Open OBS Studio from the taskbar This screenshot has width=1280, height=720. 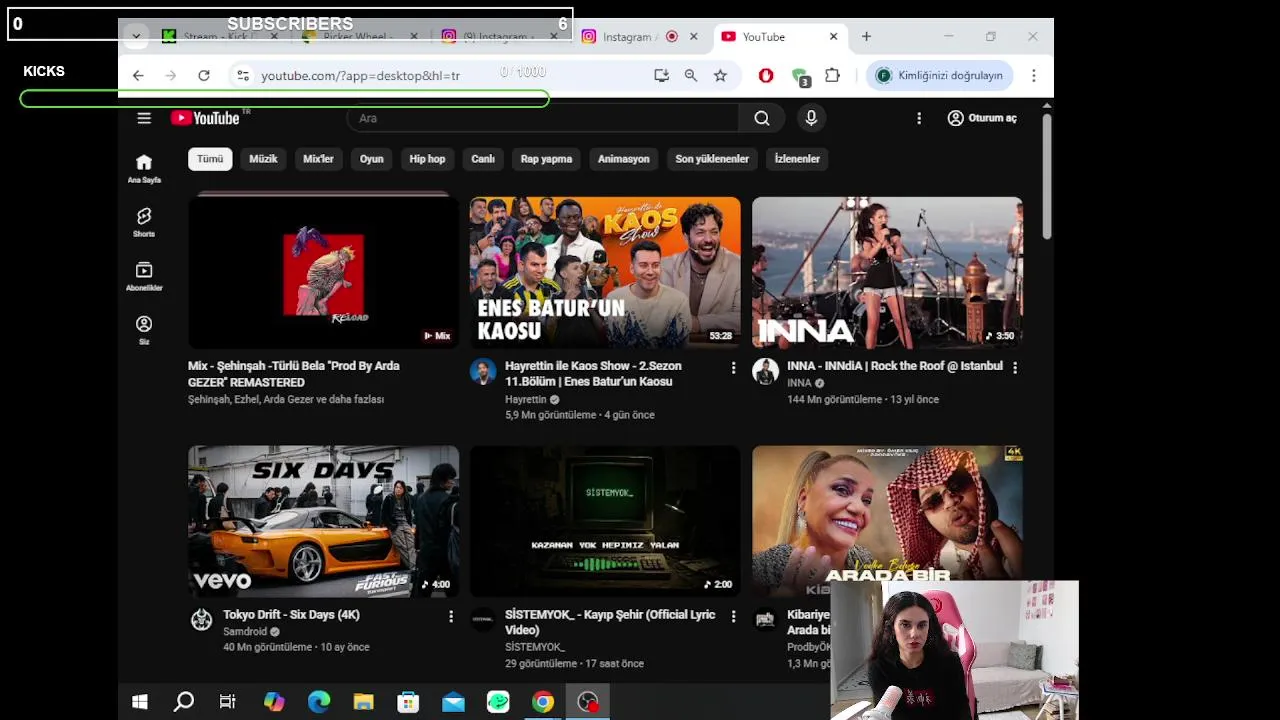(588, 702)
